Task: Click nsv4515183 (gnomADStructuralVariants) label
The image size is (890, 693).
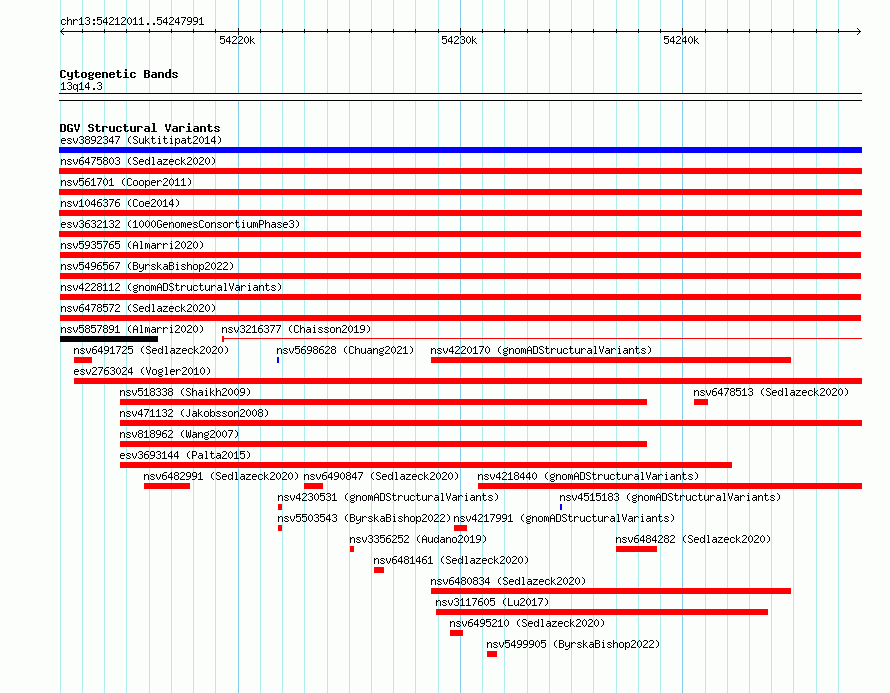Action: pos(670,497)
